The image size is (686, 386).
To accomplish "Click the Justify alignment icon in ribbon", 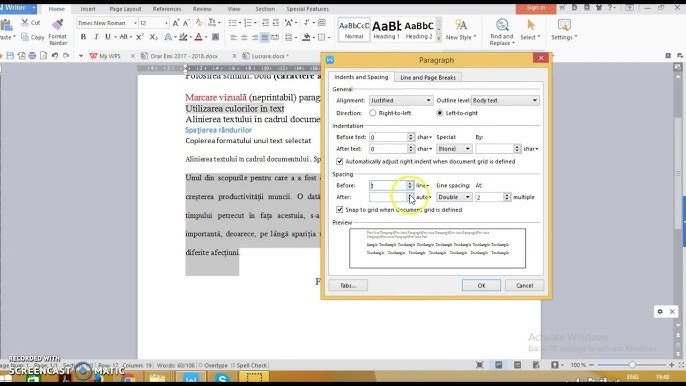I will 265,38.
